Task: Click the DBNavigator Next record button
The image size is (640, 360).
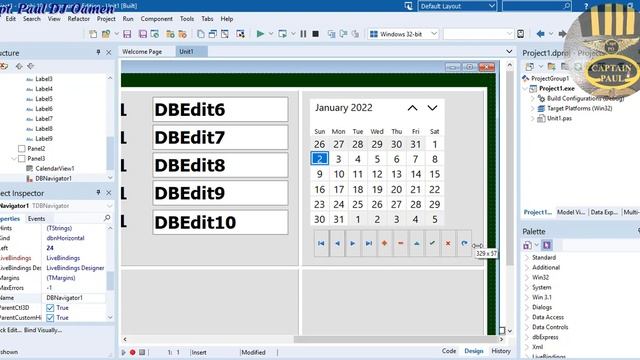Action: point(353,243)
